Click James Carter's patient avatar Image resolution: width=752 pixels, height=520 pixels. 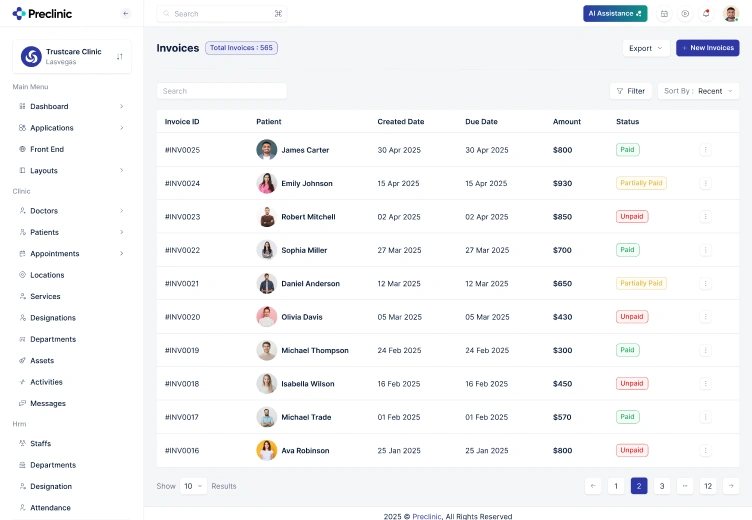(267, 150)
